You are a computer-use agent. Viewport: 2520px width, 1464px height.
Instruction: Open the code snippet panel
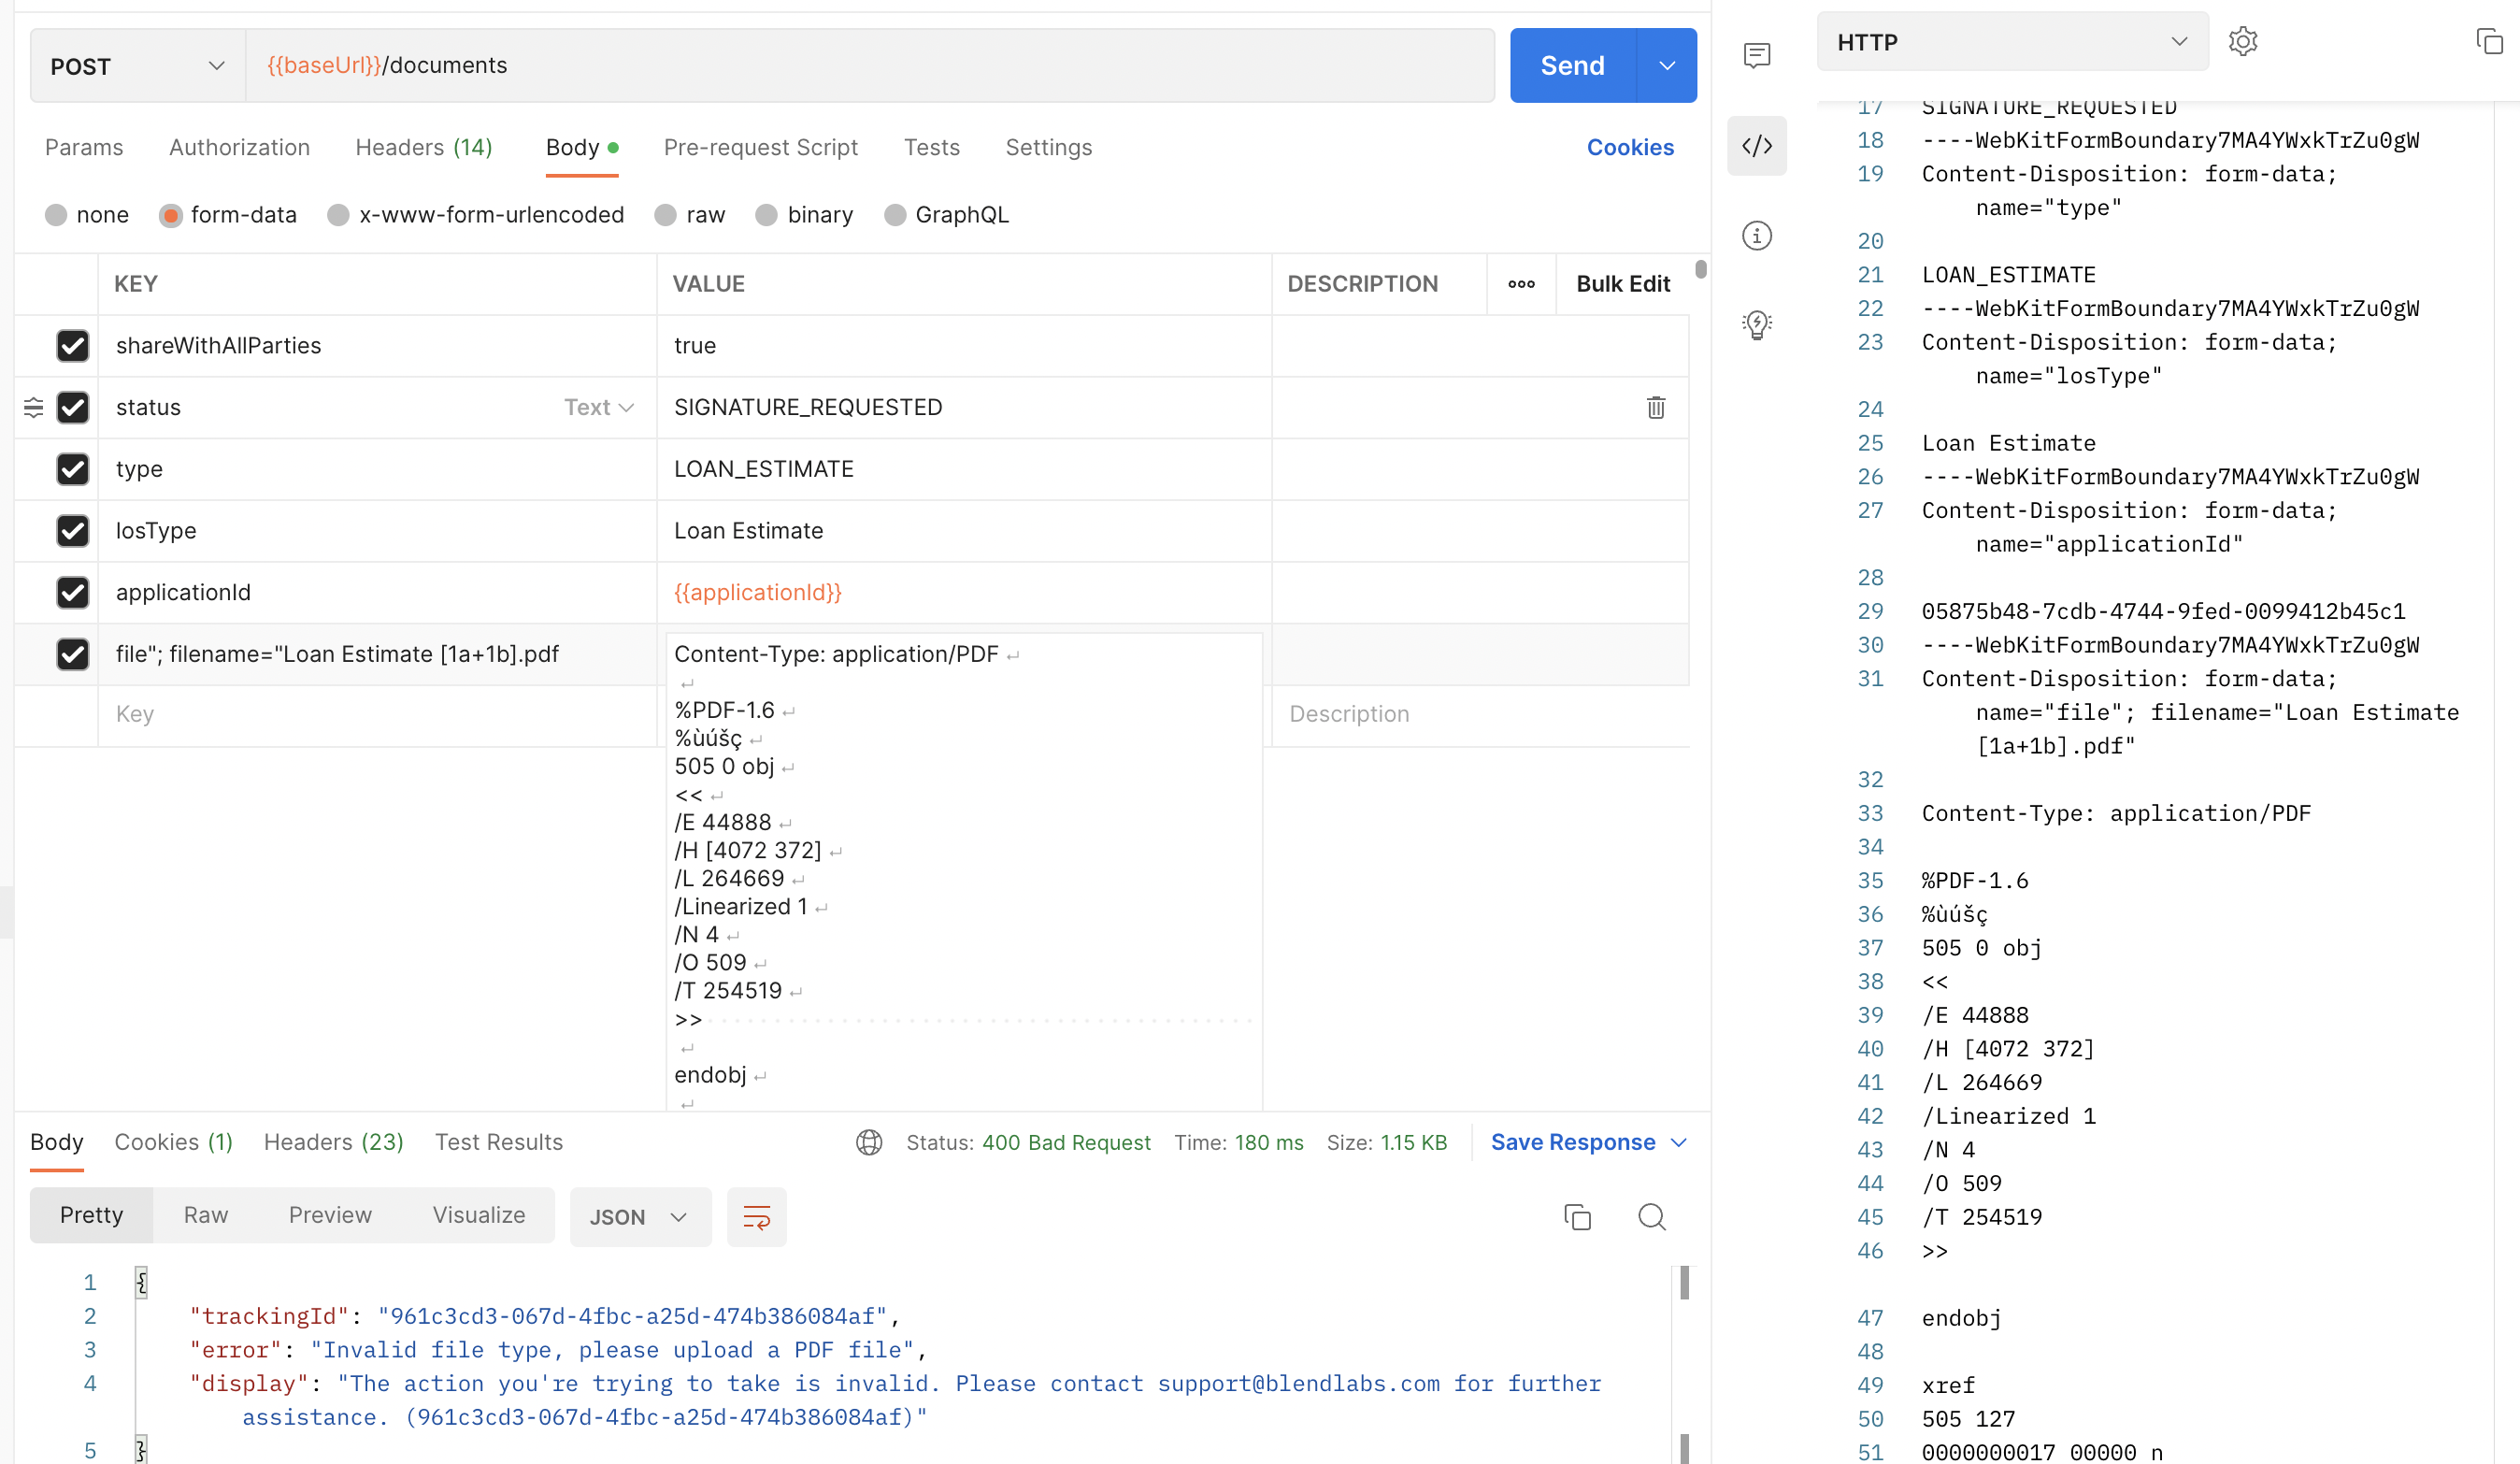click(1757, 146)
